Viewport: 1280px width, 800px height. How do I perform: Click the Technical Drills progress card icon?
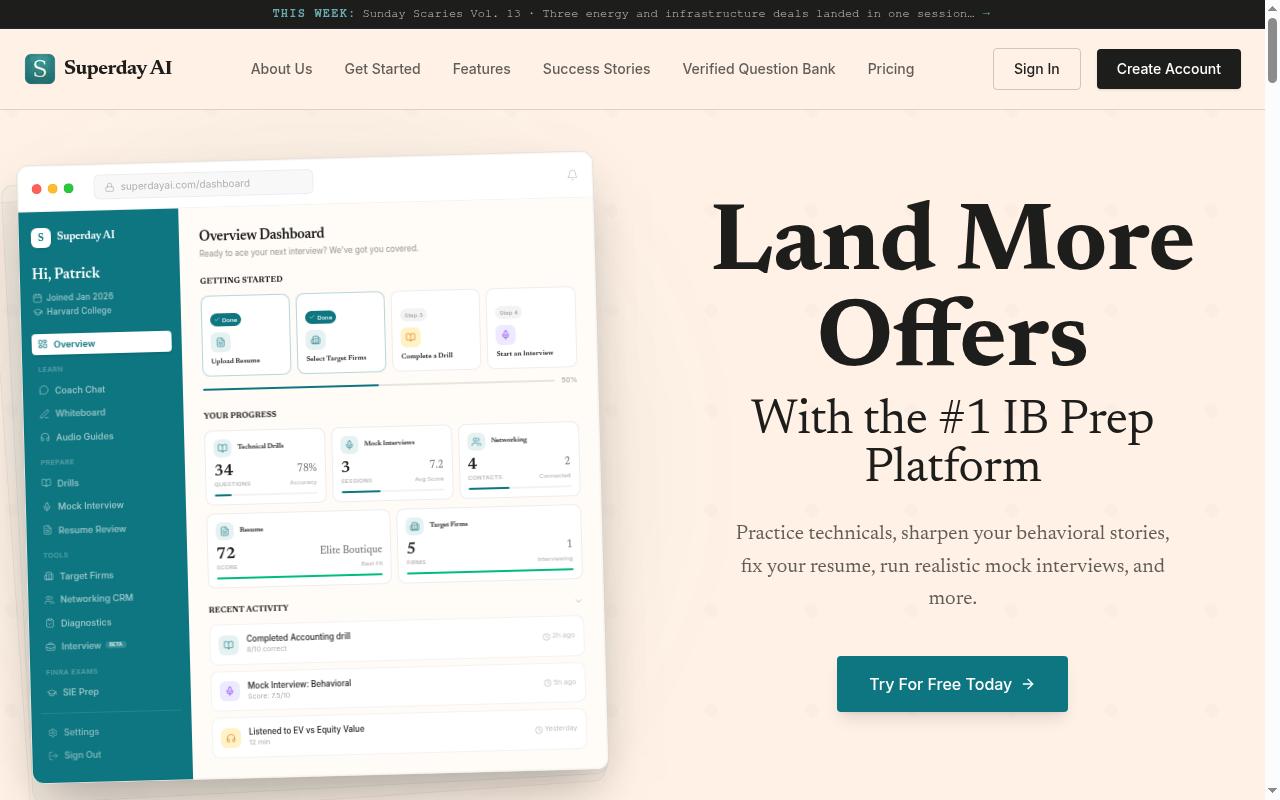tap(223, 448)
